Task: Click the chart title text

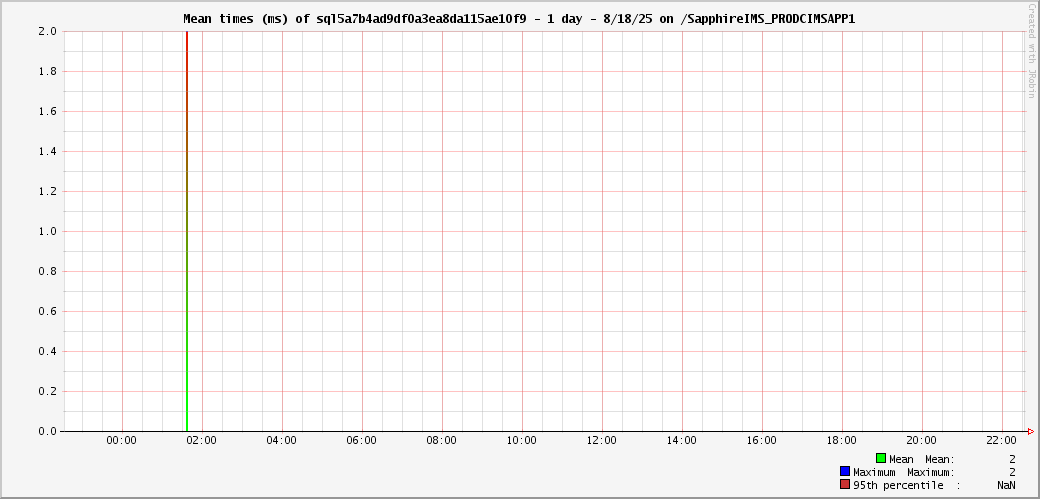Action: tap(519, 19)
